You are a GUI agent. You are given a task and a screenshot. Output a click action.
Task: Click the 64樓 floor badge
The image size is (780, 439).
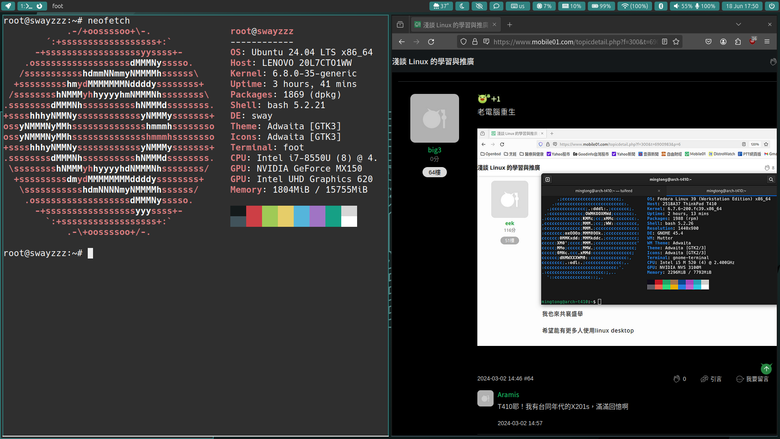click(434, 172)
